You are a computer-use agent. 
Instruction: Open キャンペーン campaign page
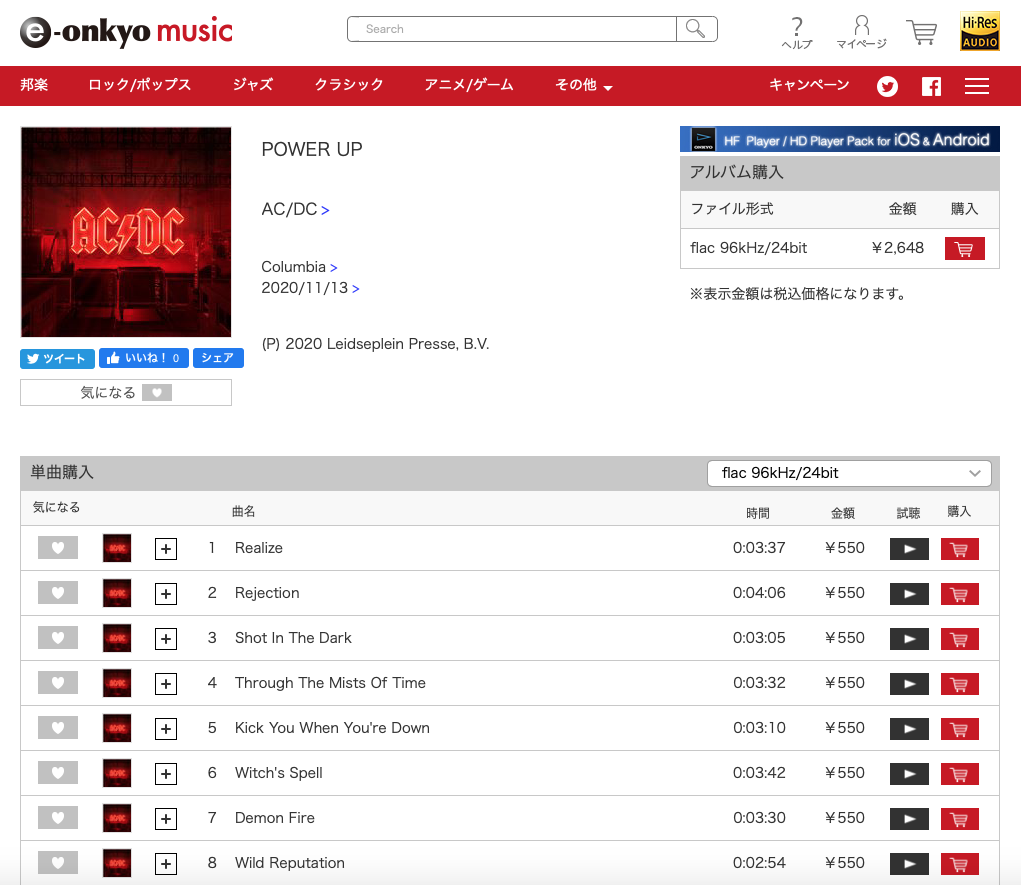809,85
